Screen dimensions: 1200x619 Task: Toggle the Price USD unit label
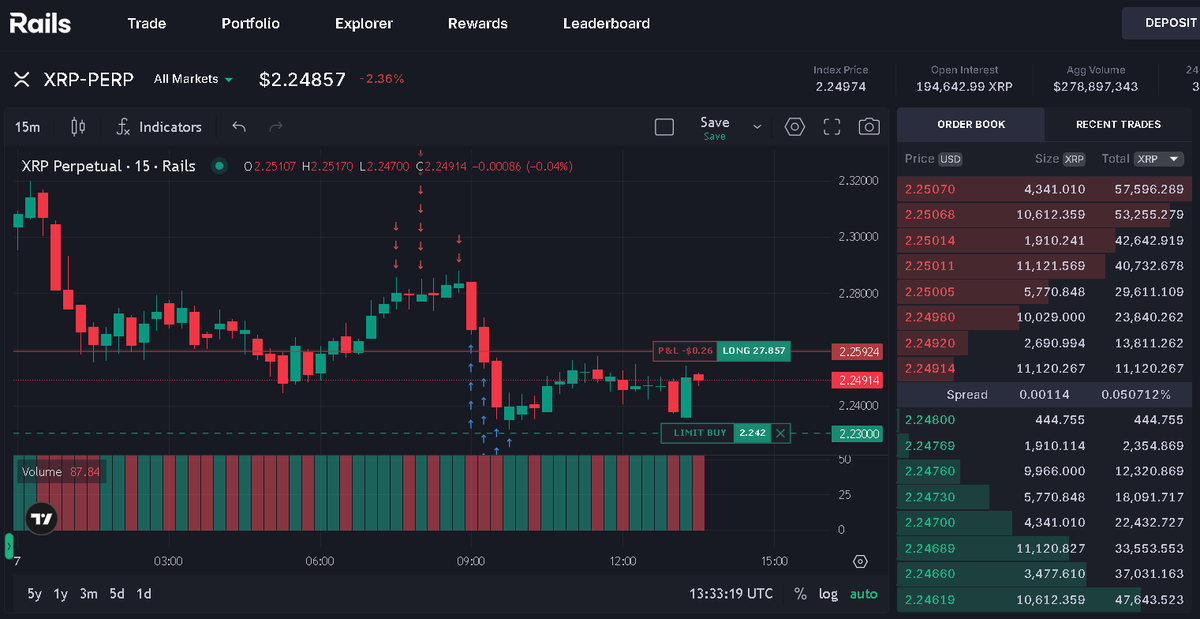click(951, 159)
